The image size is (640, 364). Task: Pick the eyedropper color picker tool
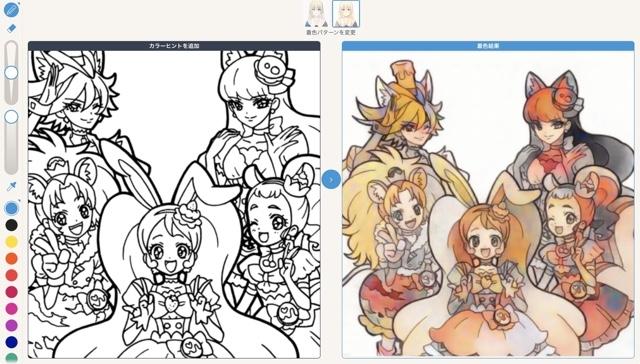[x=11, y=186]
